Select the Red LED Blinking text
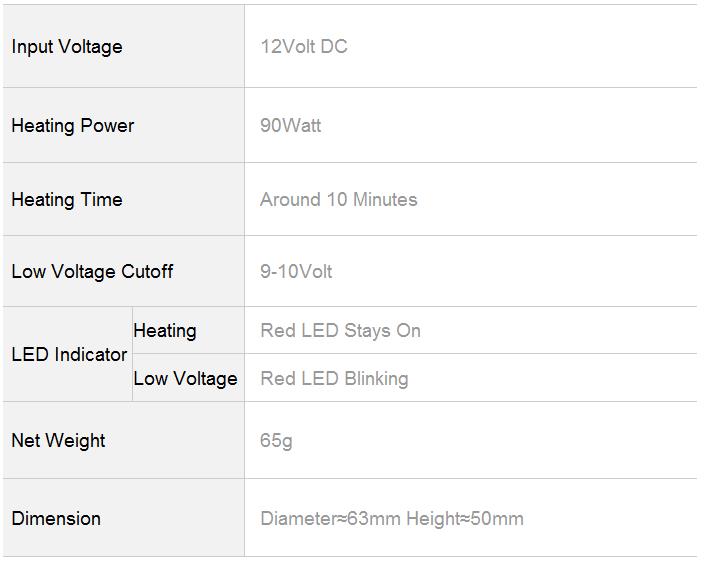 pos(335,379)
